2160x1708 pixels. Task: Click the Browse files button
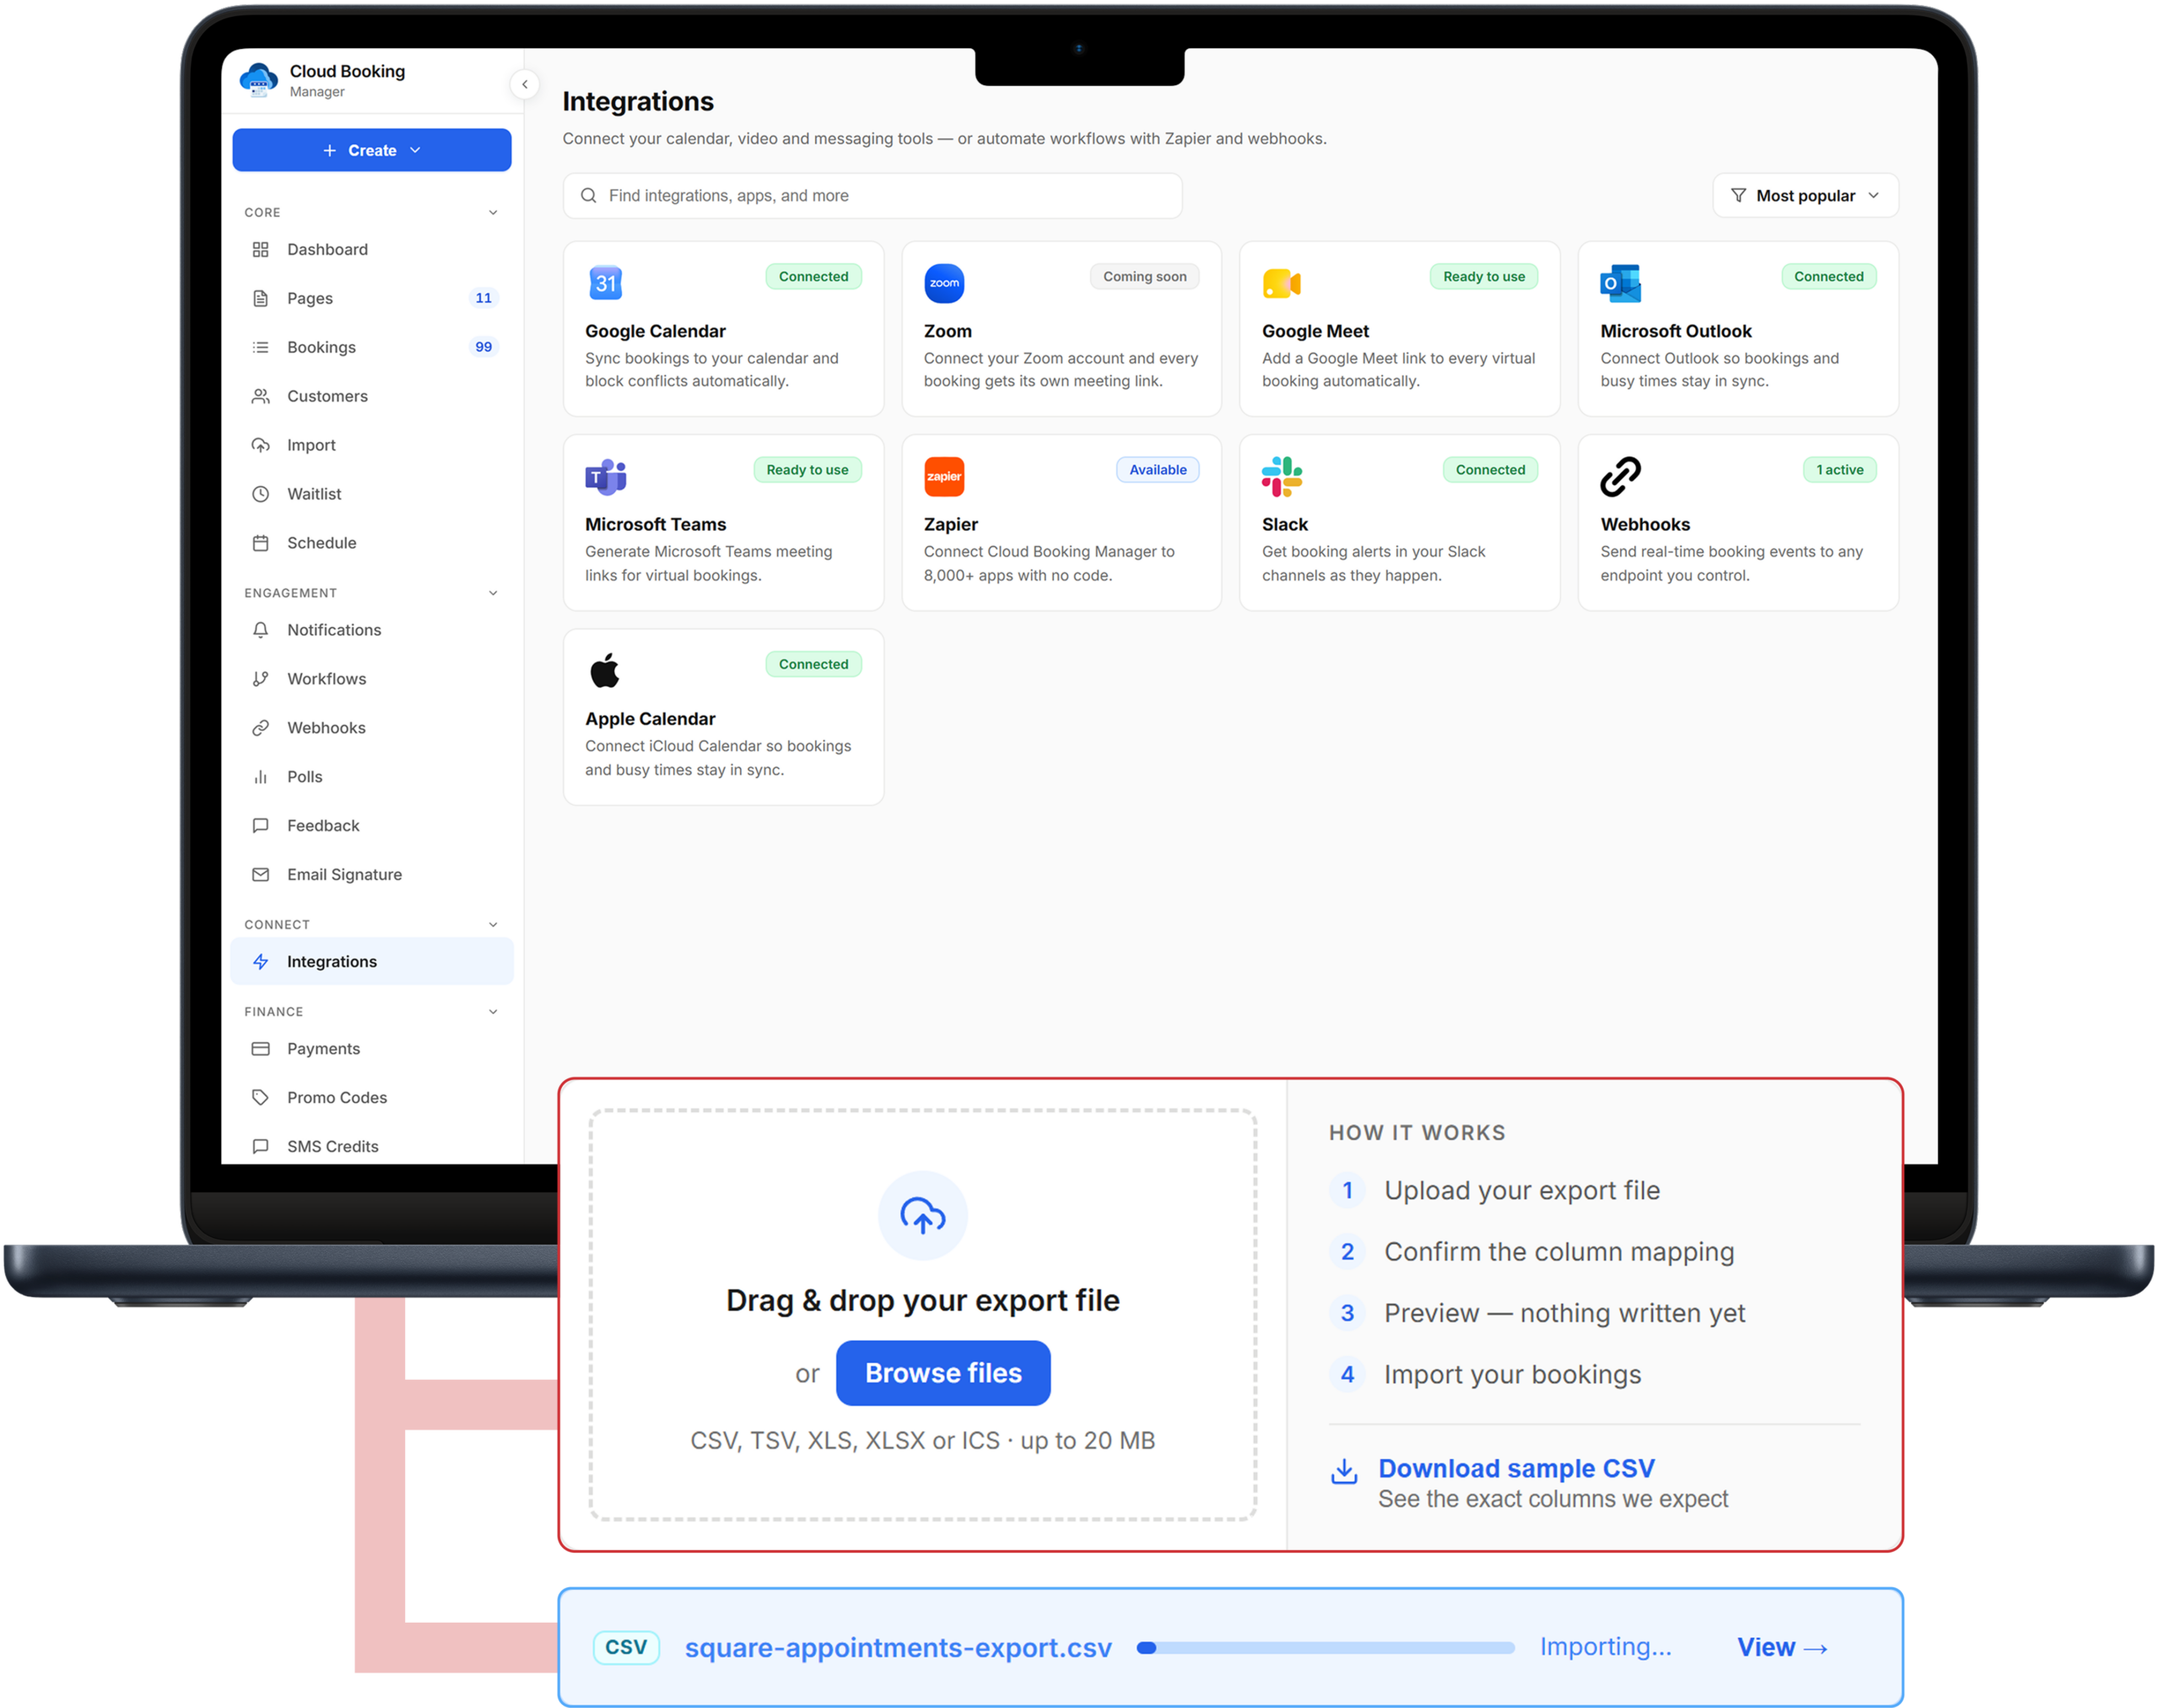point(943,1373)
